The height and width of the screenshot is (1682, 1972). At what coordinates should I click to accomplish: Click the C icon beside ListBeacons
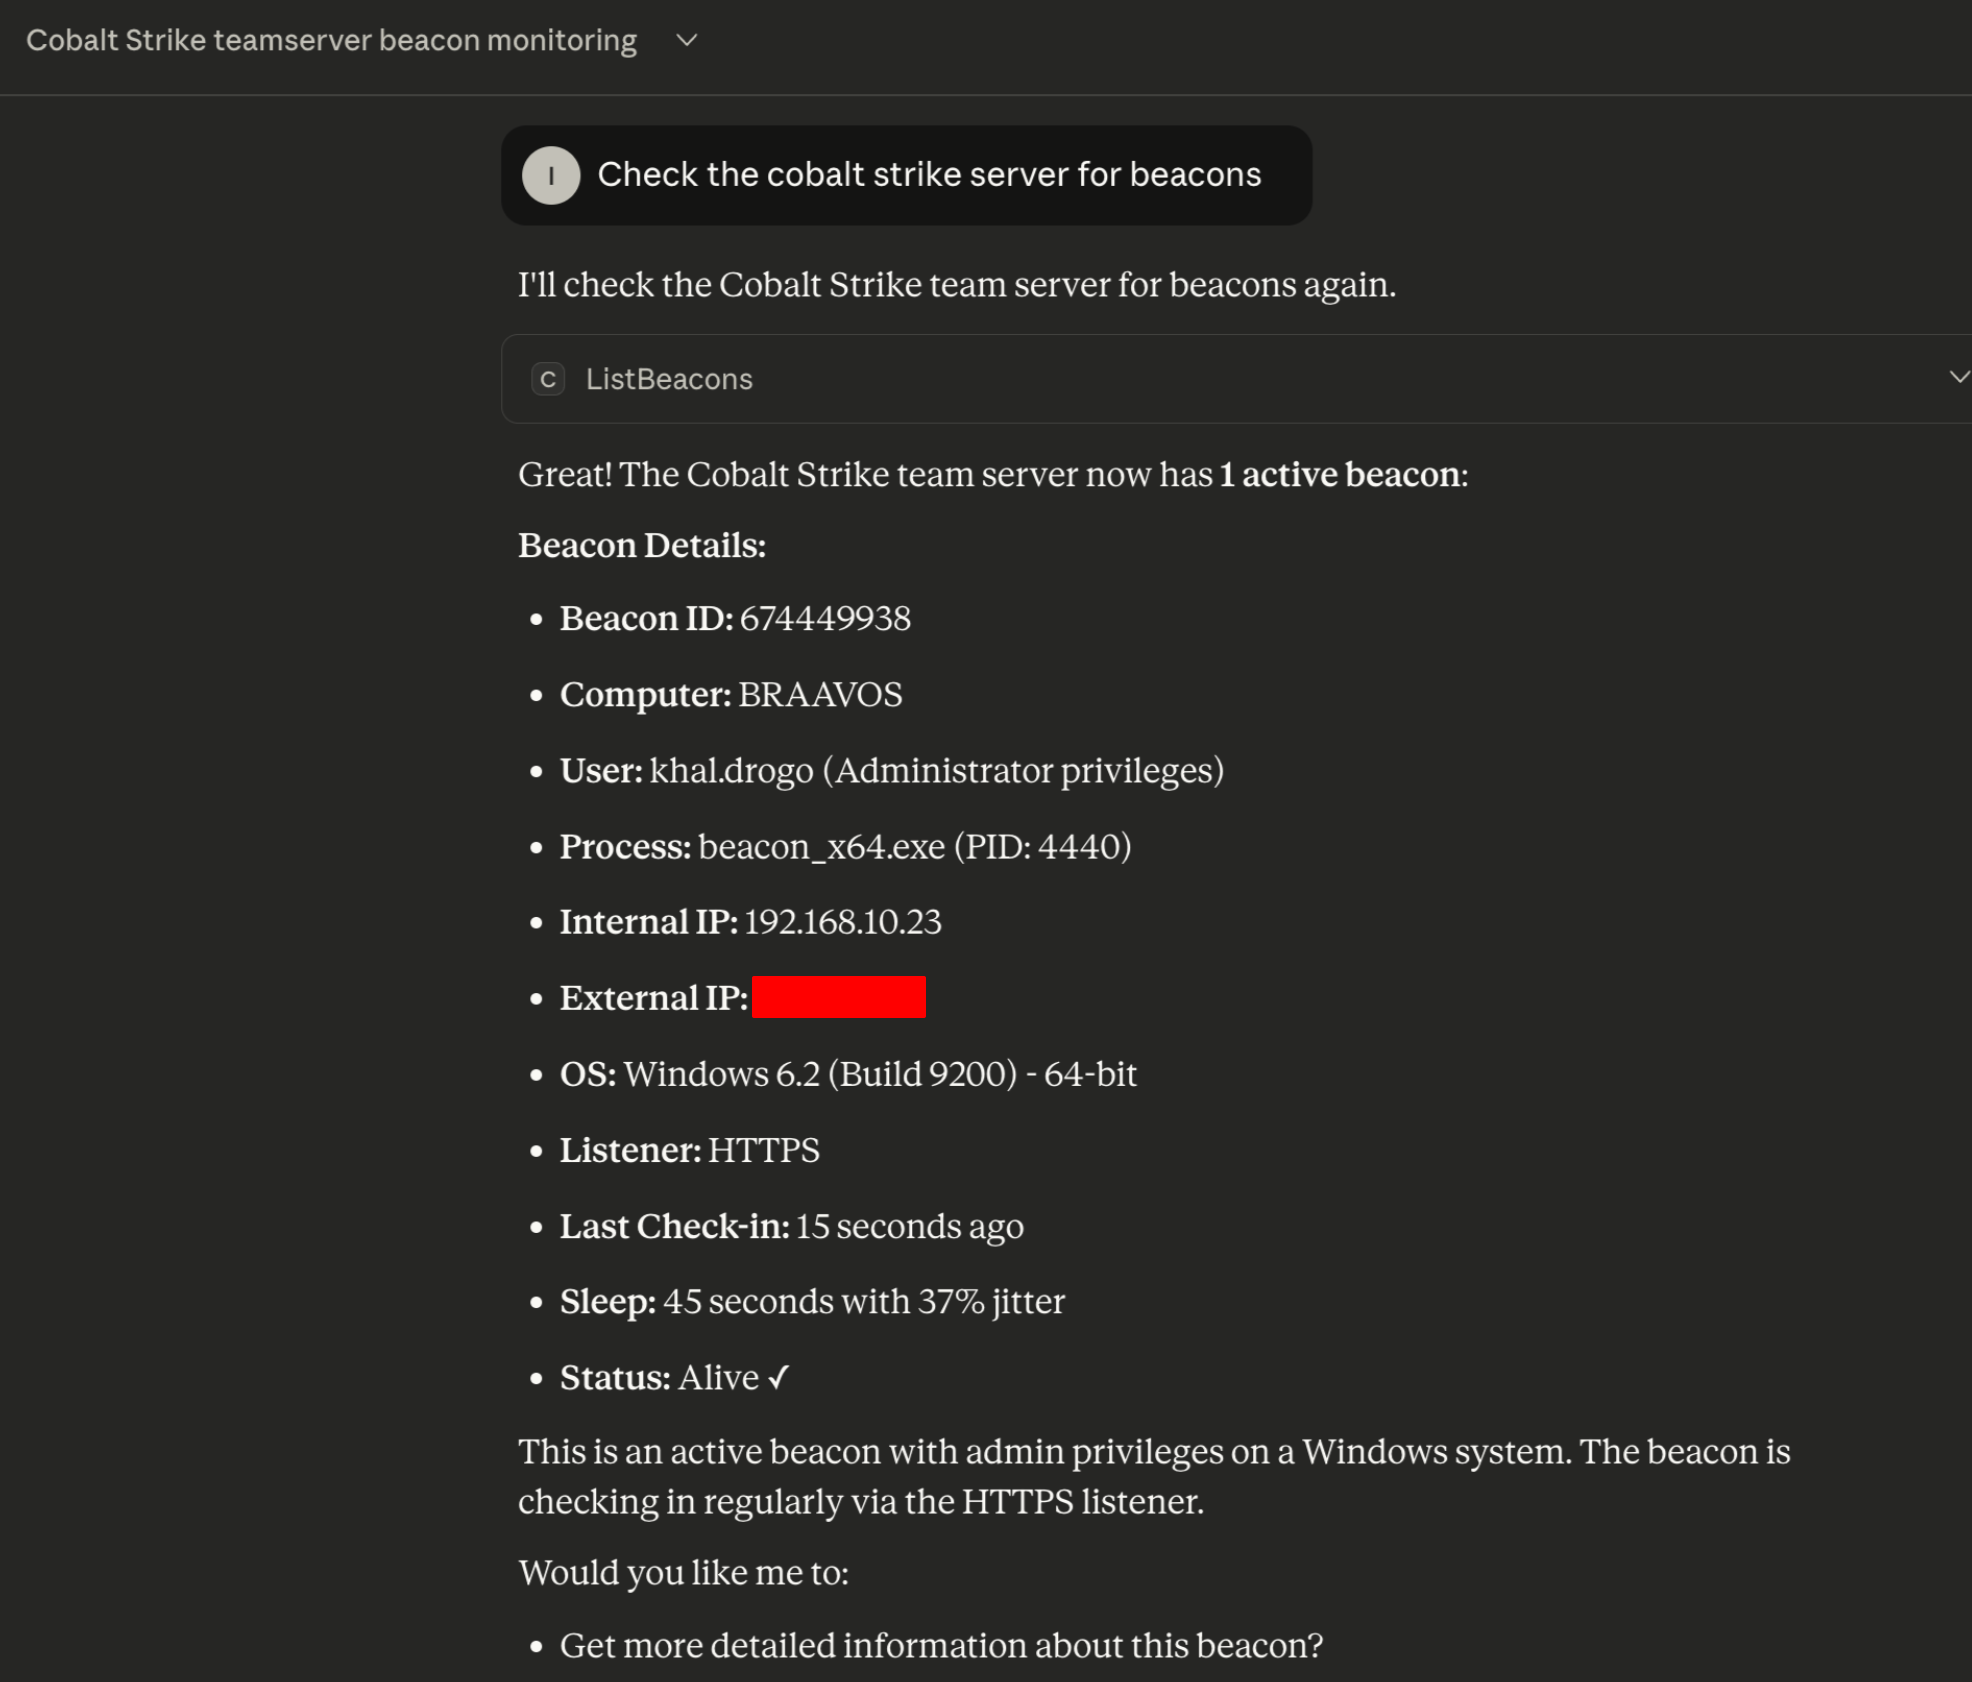click(x=548, y=379)
